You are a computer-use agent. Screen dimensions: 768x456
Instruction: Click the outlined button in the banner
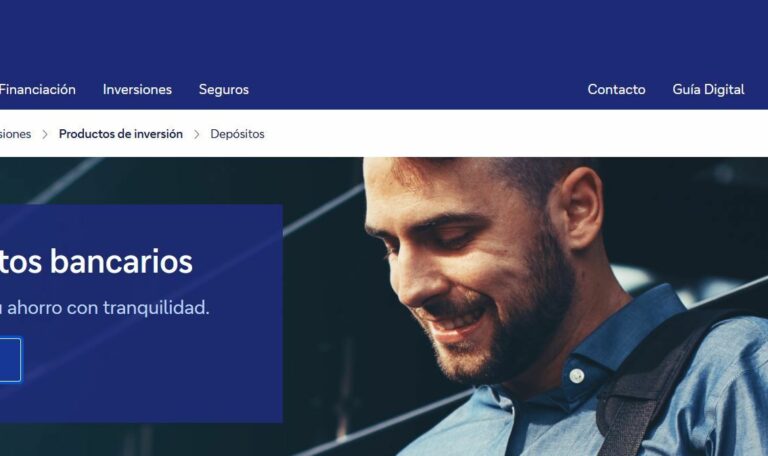(x=10, y=360)
